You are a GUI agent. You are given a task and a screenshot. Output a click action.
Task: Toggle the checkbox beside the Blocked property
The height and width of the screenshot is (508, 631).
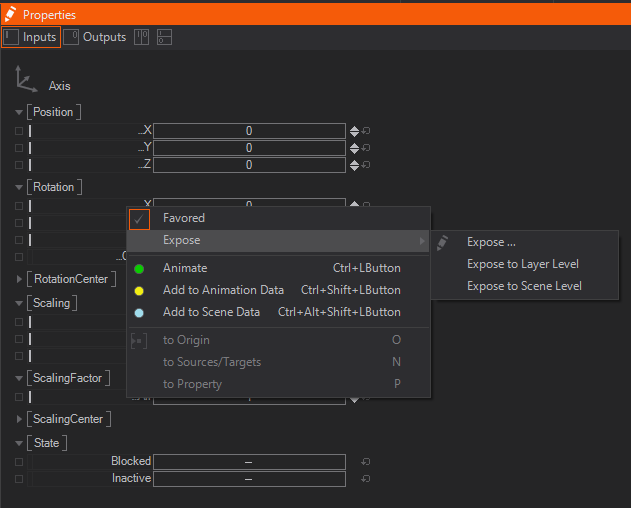18,462
